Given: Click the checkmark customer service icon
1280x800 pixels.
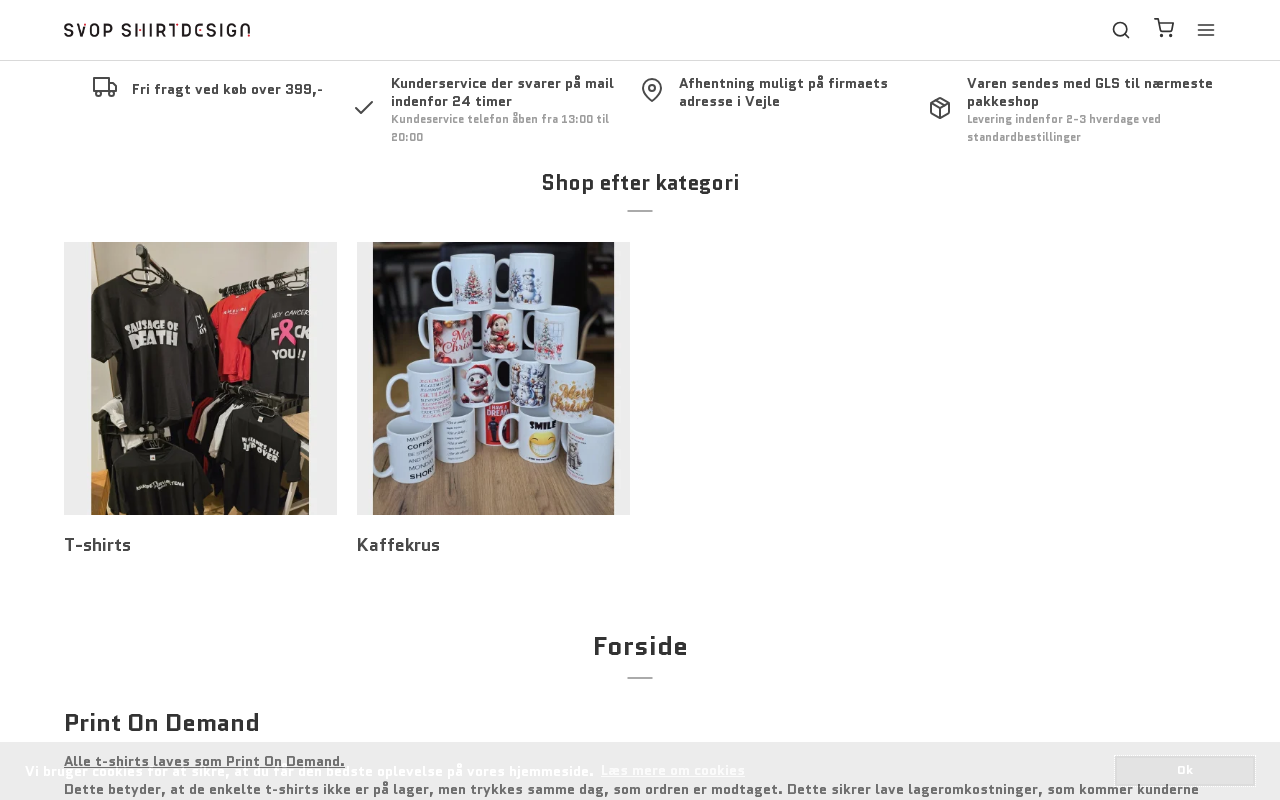Looking at the screenshot, I should click(364, 107).
